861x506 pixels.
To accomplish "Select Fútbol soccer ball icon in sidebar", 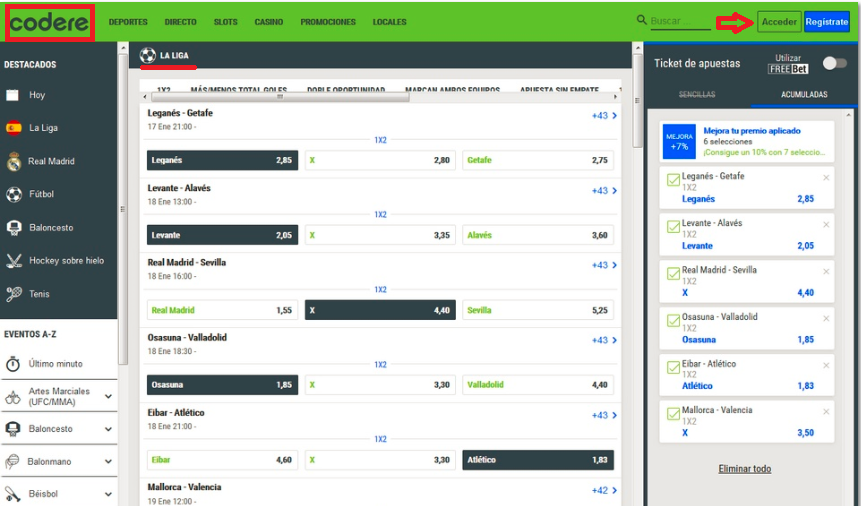I will pyautogui.click(x=14, y=194).
